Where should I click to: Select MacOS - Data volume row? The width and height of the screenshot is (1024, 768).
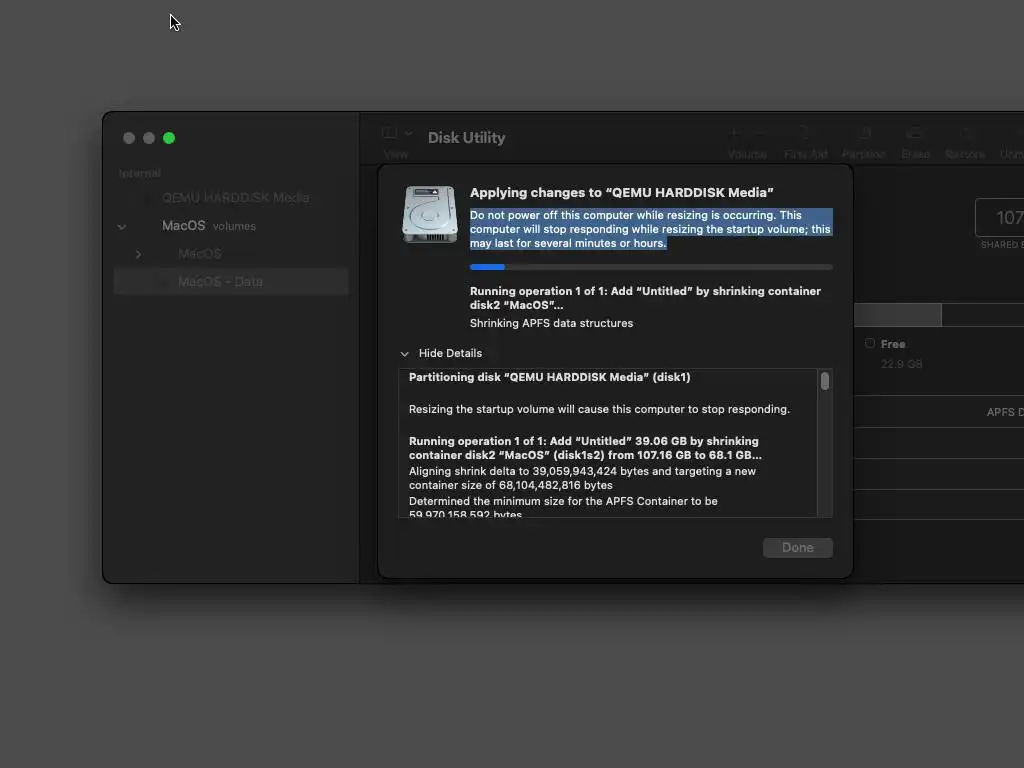(231, 281)
